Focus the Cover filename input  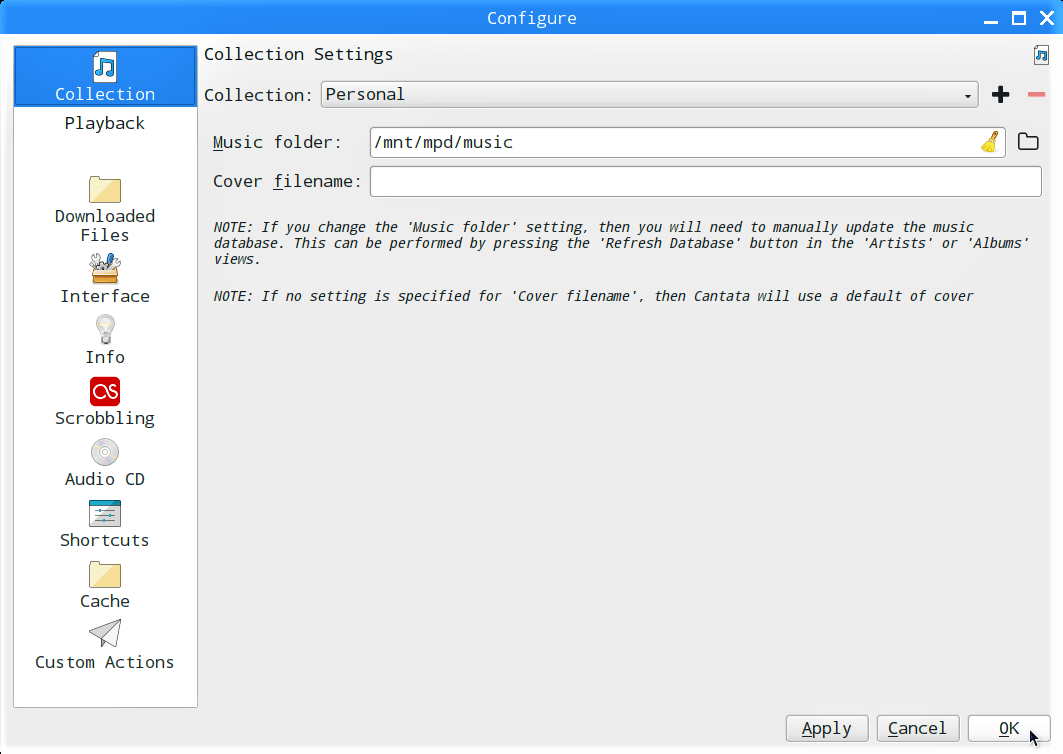[705, 182]
